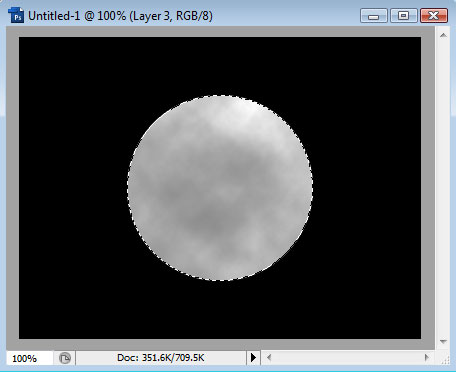Click the horizontal scrollbar left arrow
Viewport: 456px width, 372px height.
(x=269, y=358)
